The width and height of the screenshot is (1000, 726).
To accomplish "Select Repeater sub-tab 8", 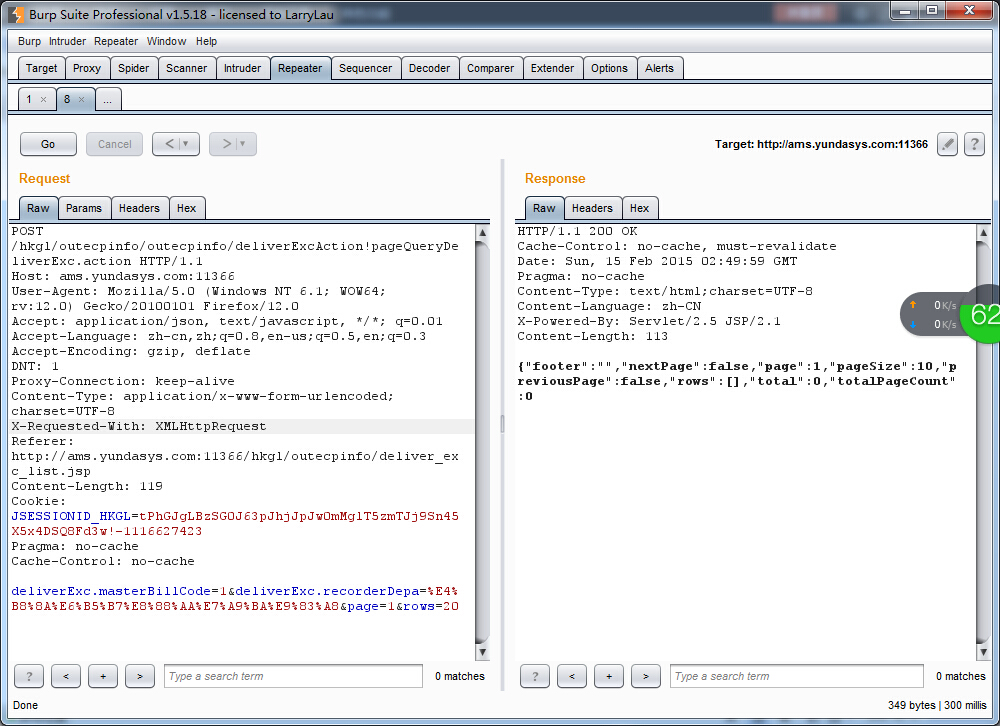I will (67, 100).
